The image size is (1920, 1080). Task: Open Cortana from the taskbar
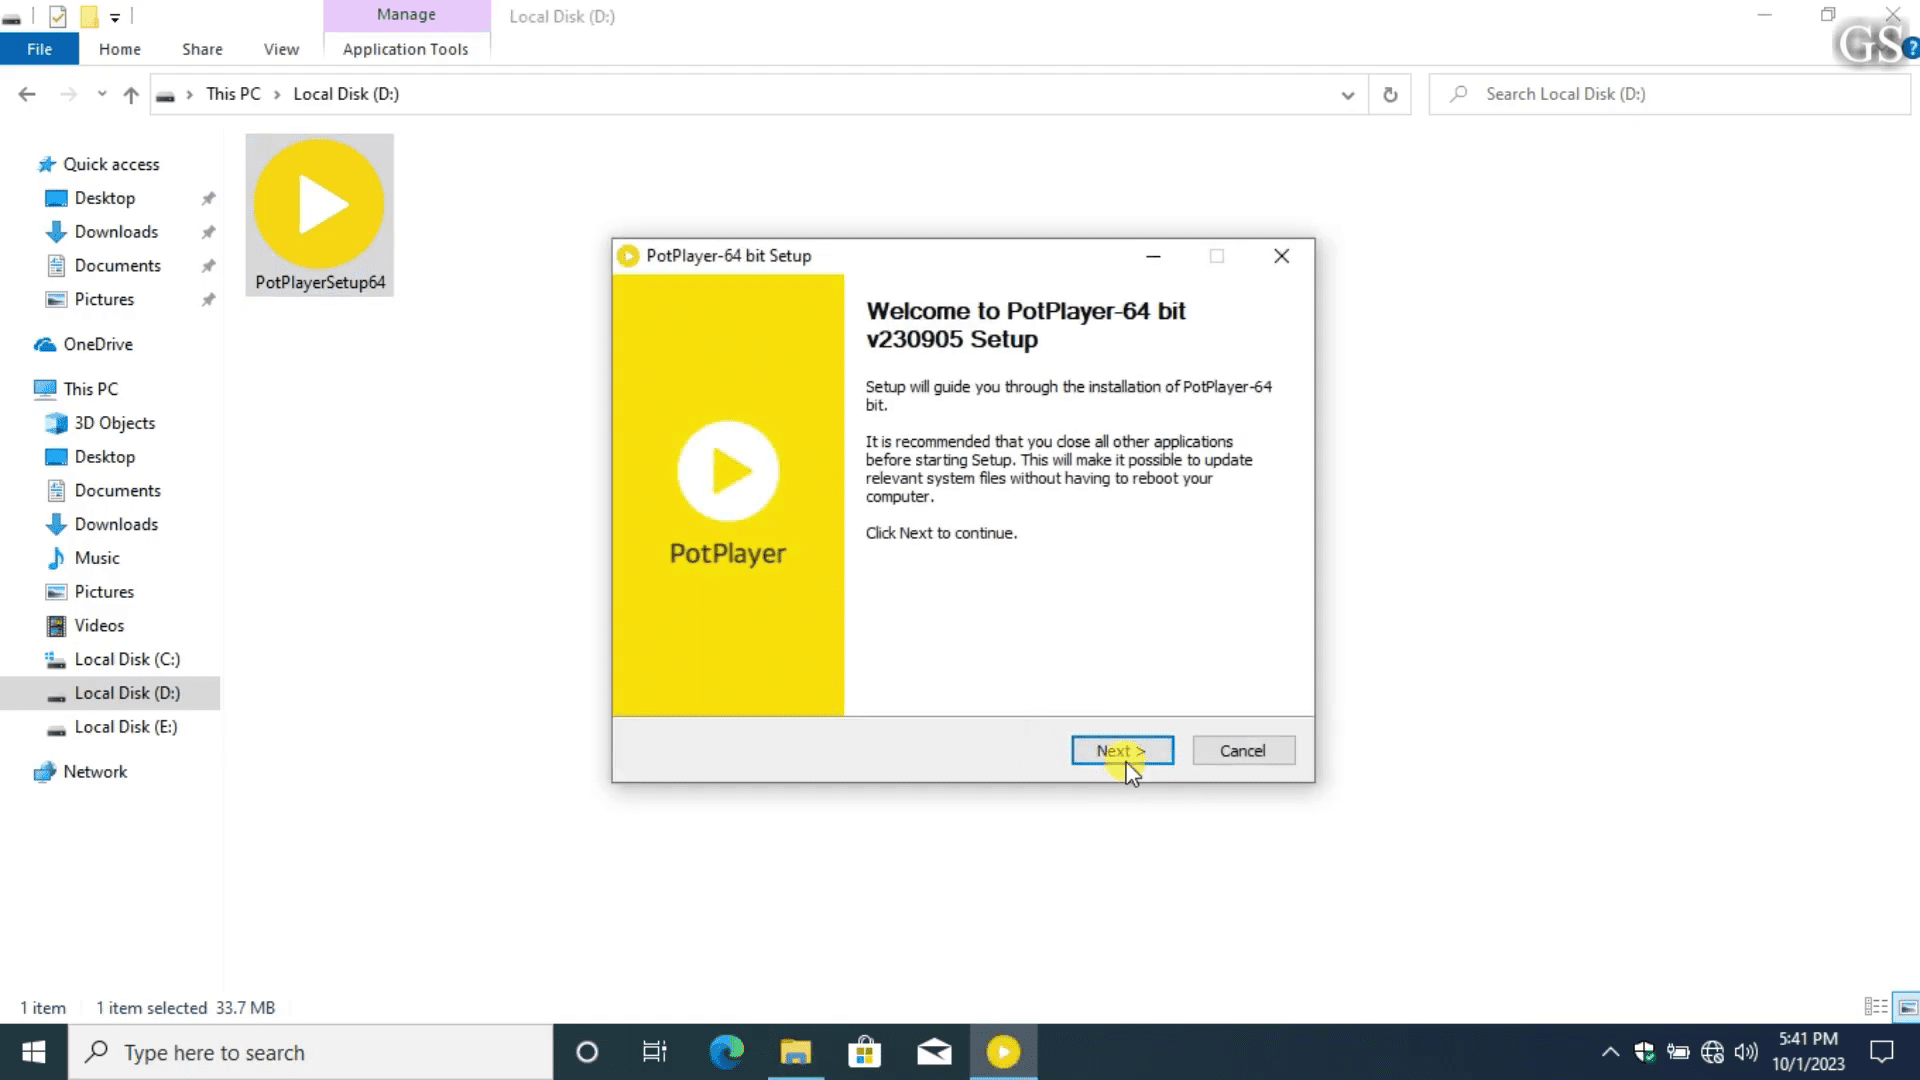click(x=587, y=1052)
